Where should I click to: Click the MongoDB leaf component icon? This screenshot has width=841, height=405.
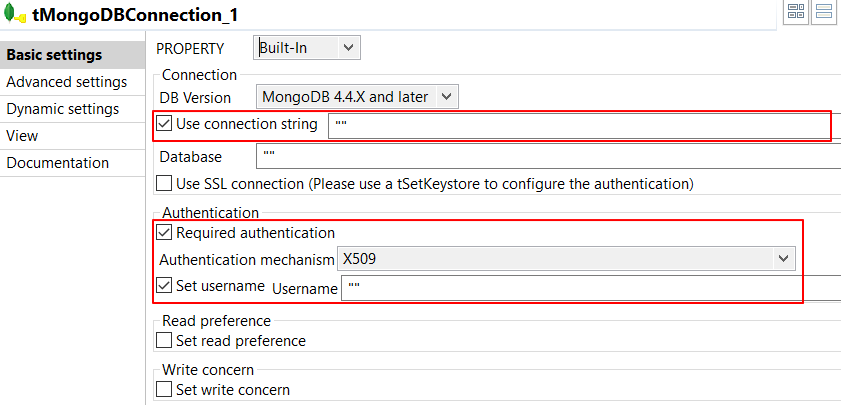pos(15,17)
